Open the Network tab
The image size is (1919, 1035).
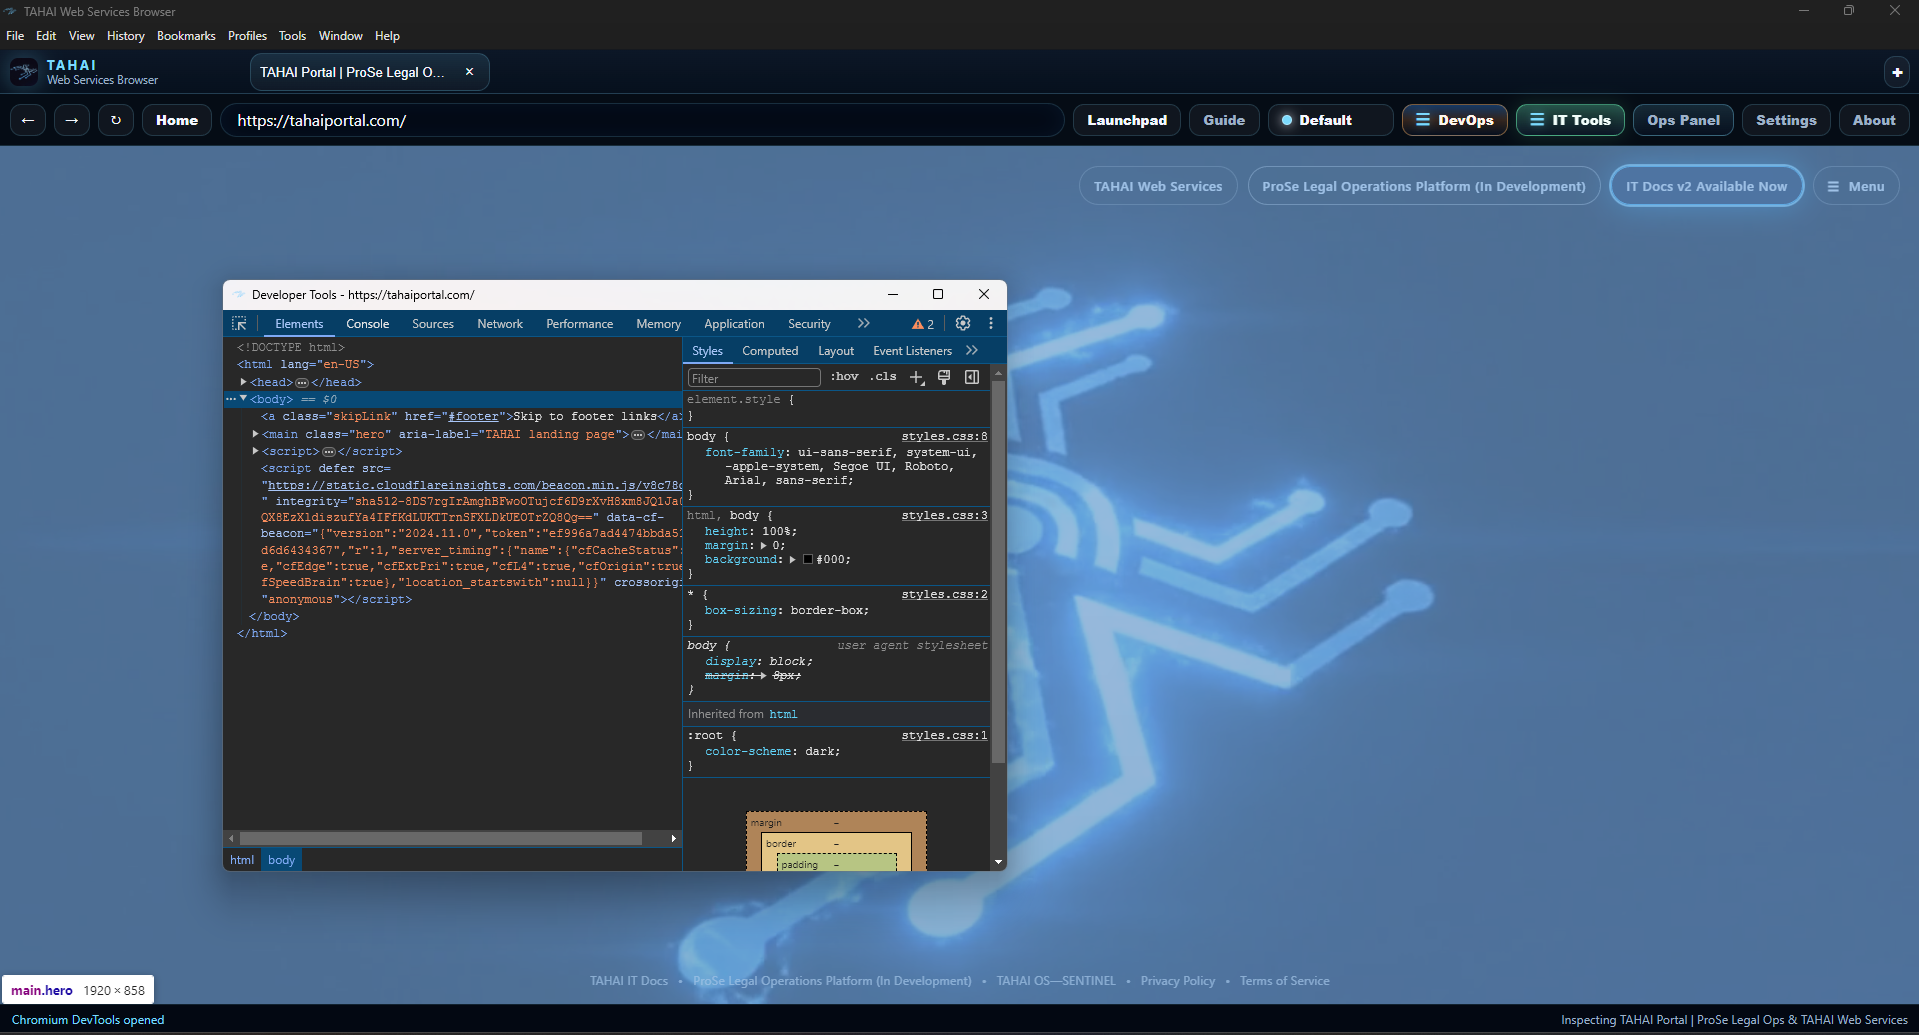tap(500, 324)
